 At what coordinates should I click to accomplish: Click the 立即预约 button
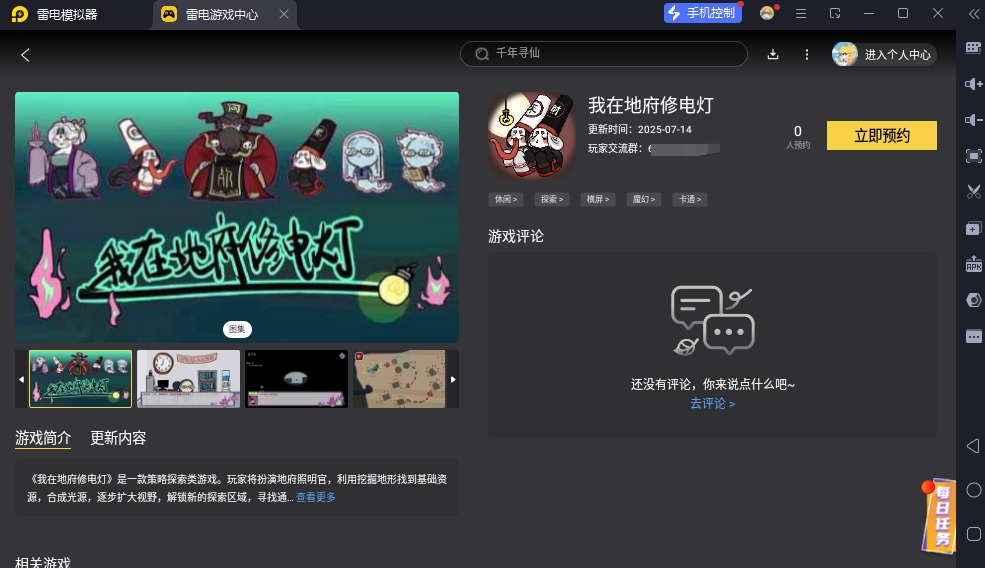point(881,136)
